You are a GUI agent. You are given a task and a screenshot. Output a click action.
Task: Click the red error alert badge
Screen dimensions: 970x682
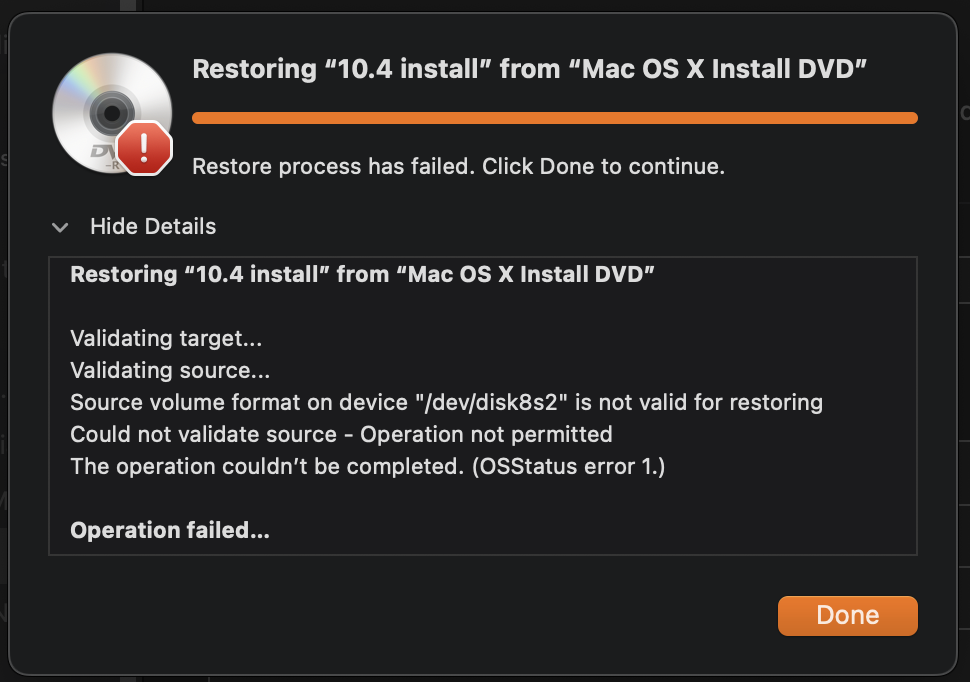(x=145, y=148)
